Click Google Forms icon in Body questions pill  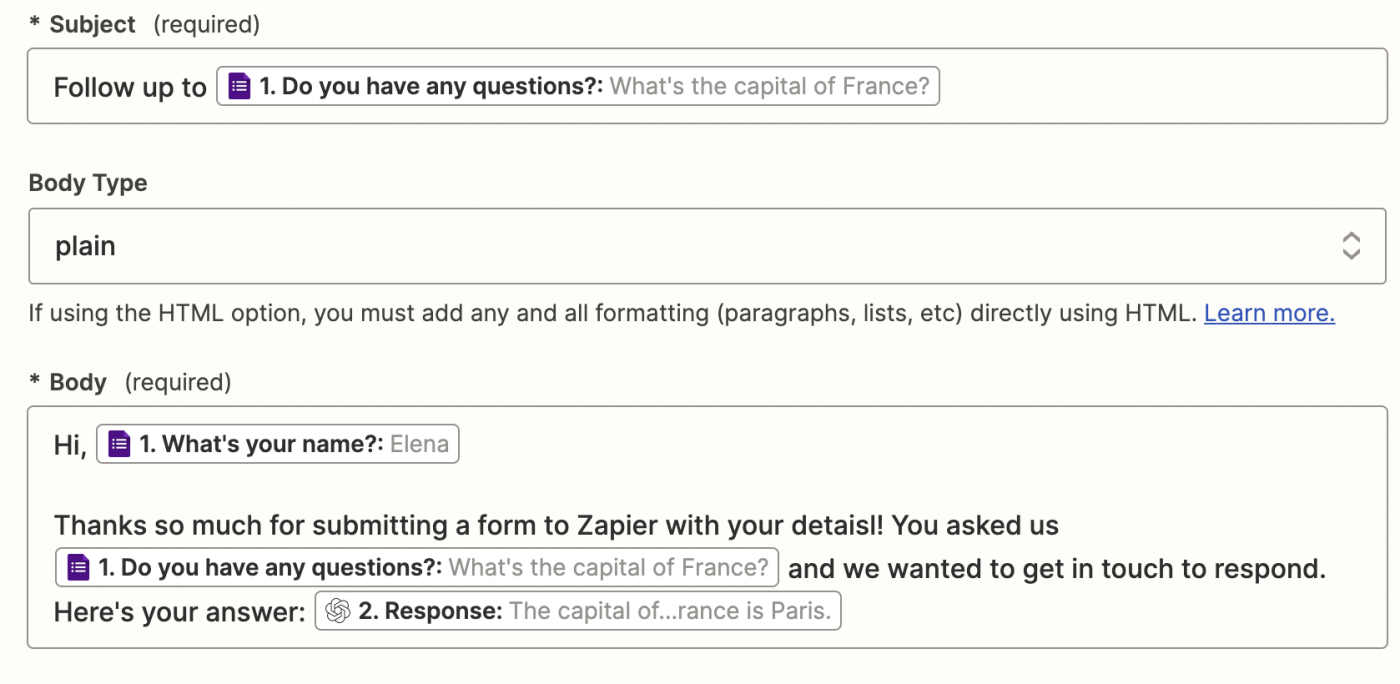tap(78, 569)
